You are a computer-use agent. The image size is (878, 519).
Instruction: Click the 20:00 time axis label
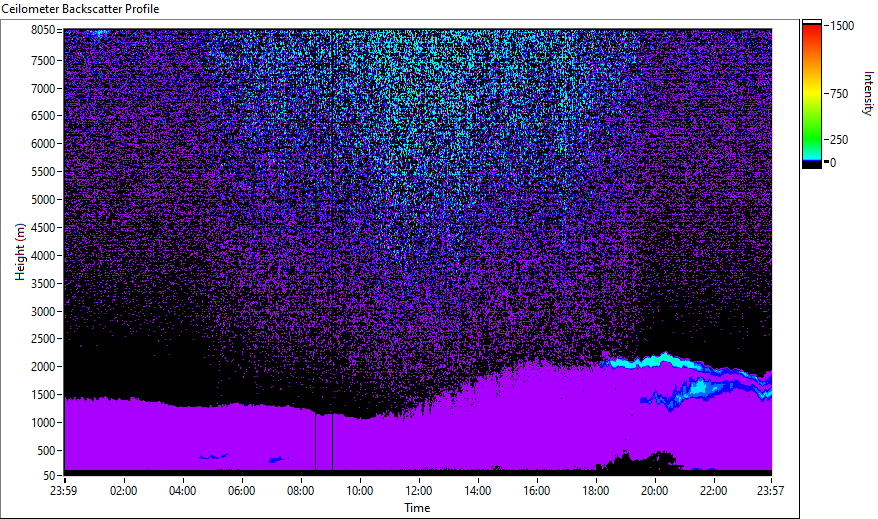click(x=655, y=491)
